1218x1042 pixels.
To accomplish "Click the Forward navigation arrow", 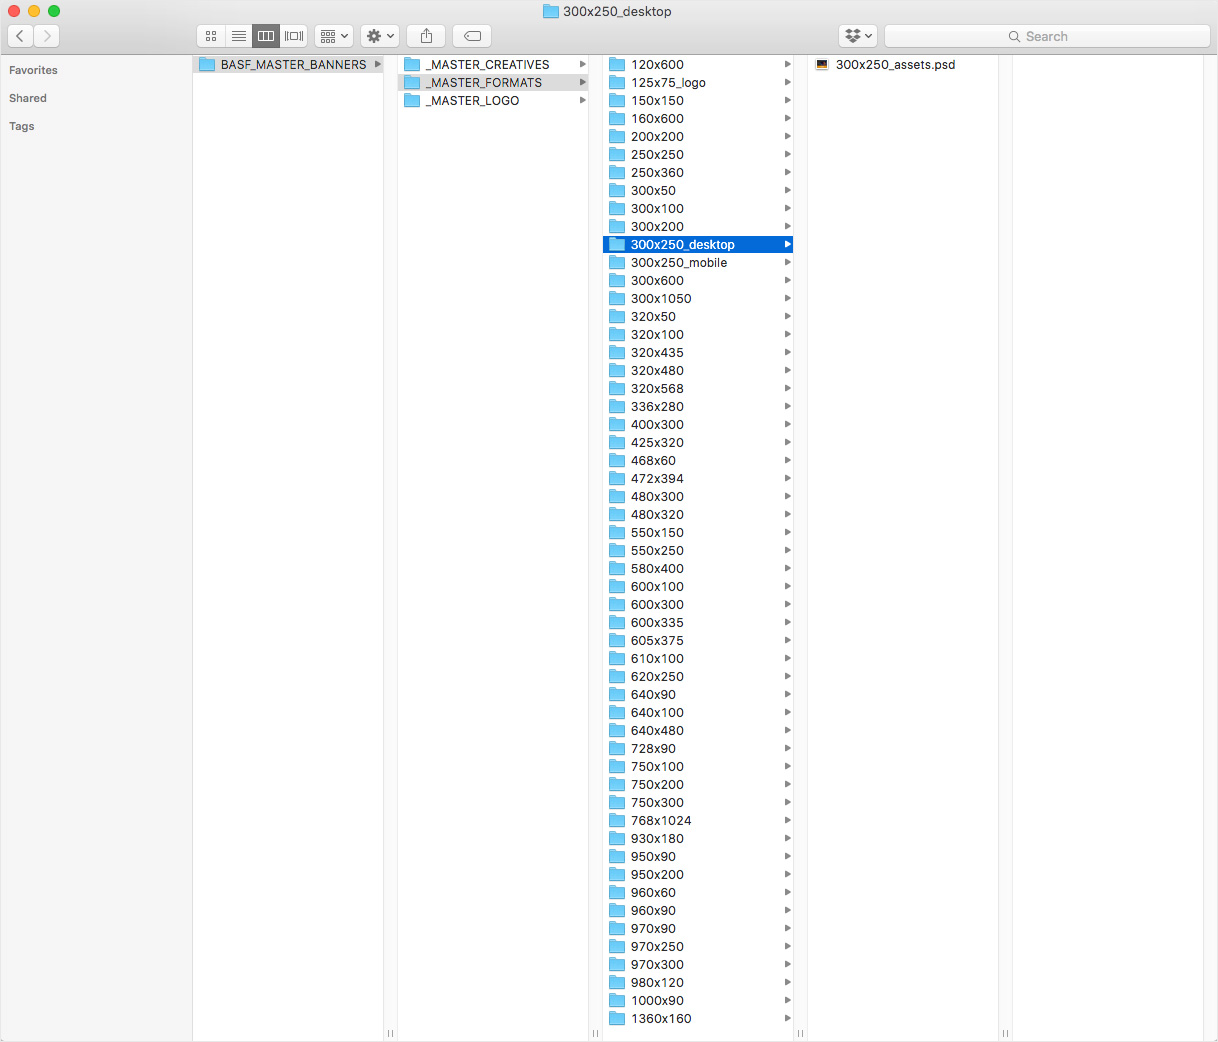I will pyautogui.click(x=47, y=36).
